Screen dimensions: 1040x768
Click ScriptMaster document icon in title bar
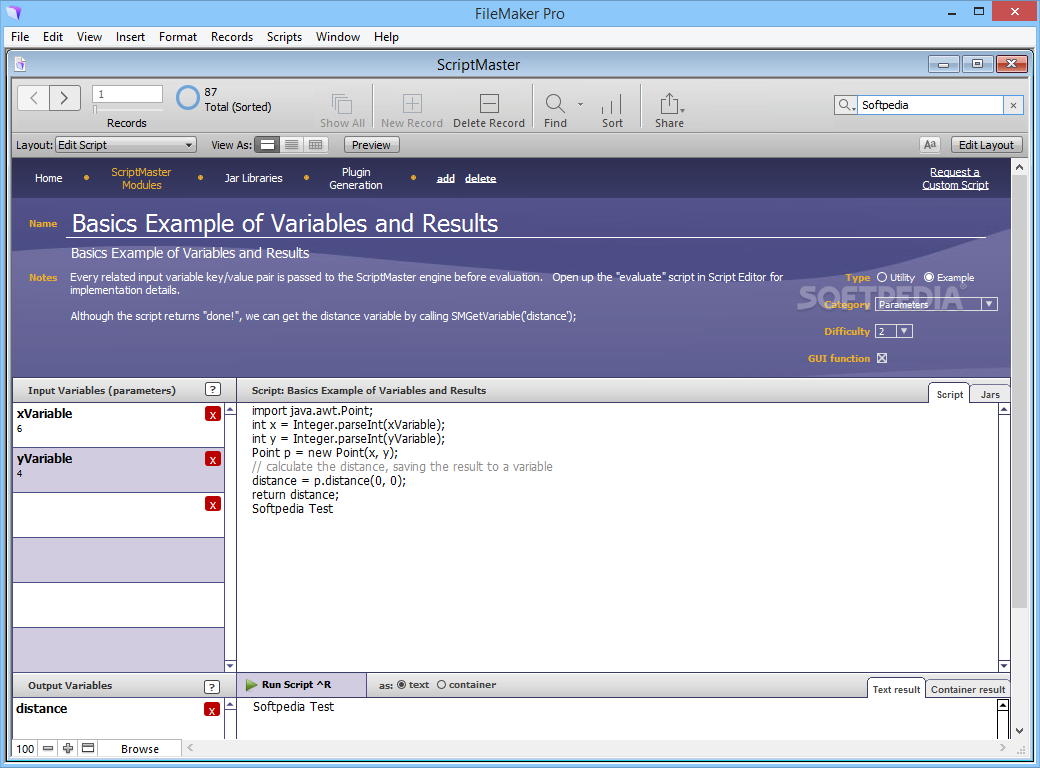click(x=21, y=64)
